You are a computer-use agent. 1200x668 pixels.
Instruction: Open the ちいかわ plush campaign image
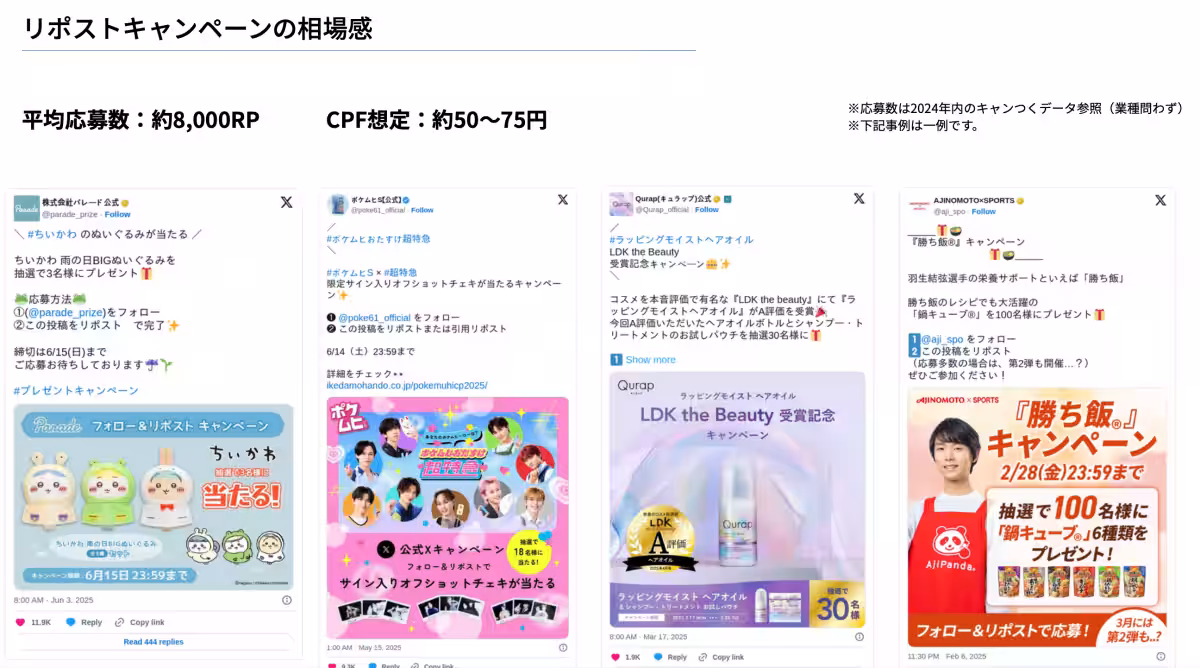(153, 497)
